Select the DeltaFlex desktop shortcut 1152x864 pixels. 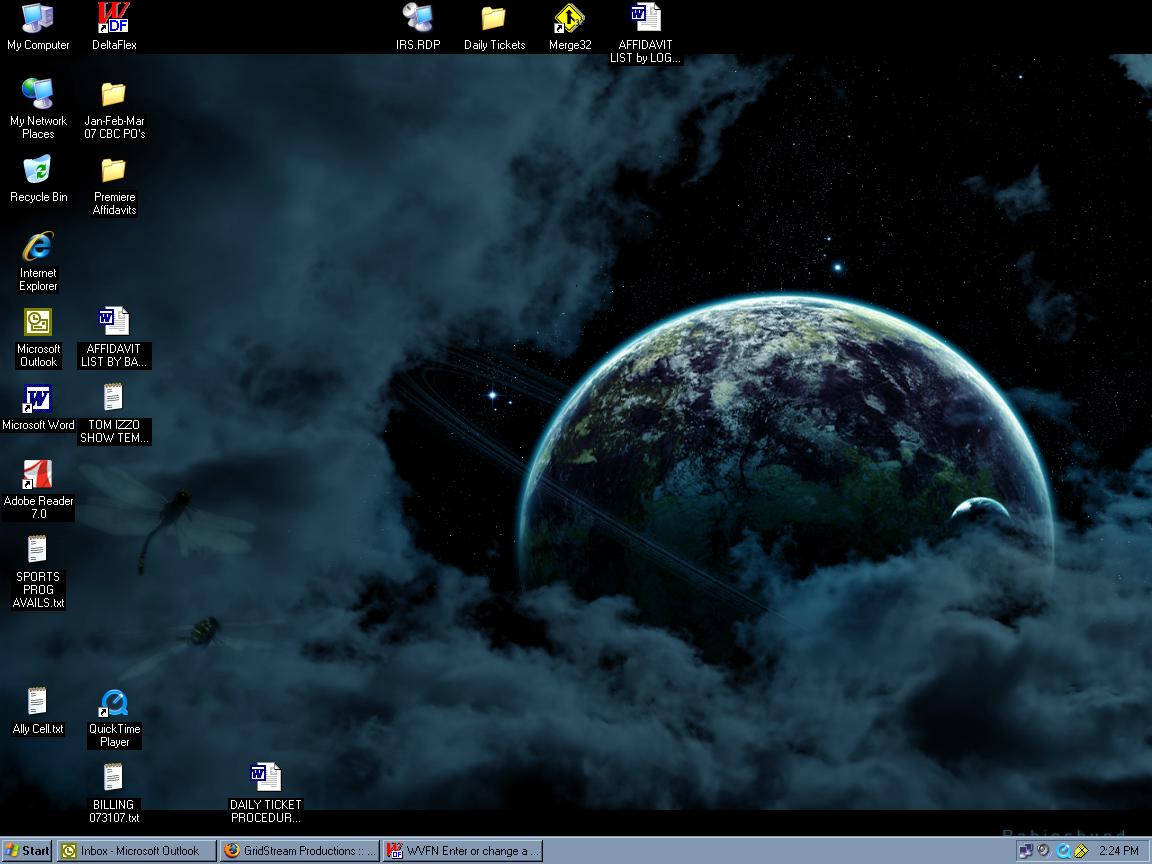coord(114,19)
